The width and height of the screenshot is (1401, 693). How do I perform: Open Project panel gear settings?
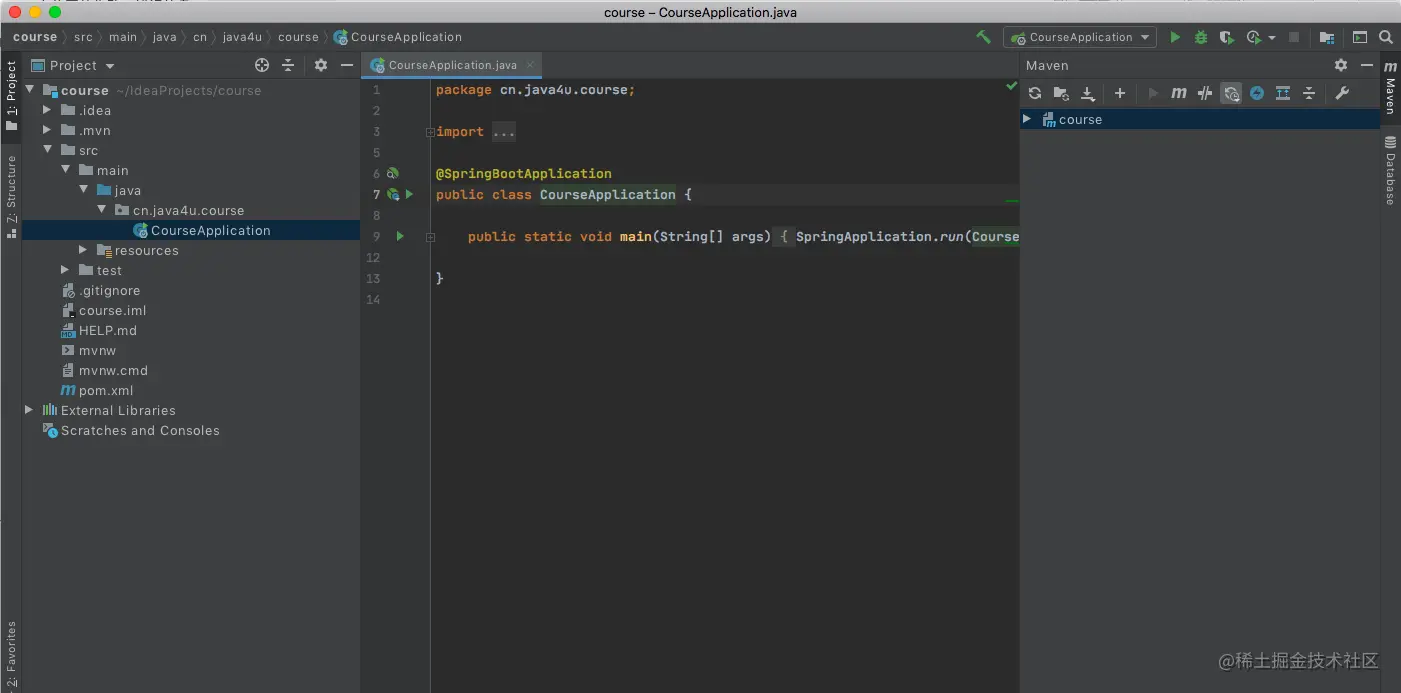(x=321, y=65)
